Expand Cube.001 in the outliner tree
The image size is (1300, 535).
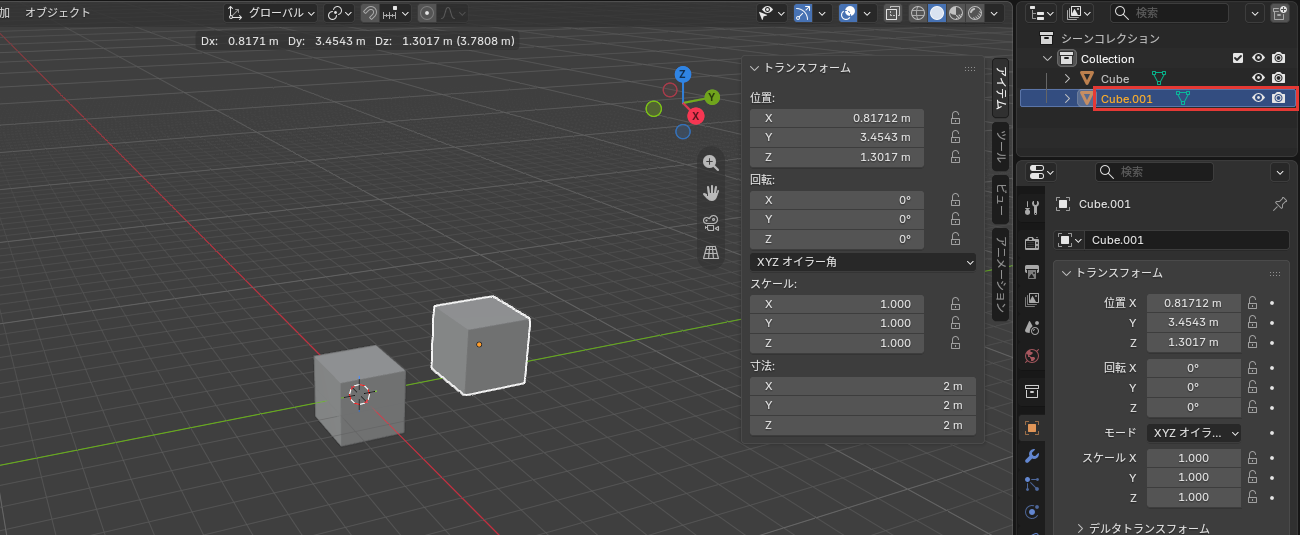click(x=1067, y=98)
